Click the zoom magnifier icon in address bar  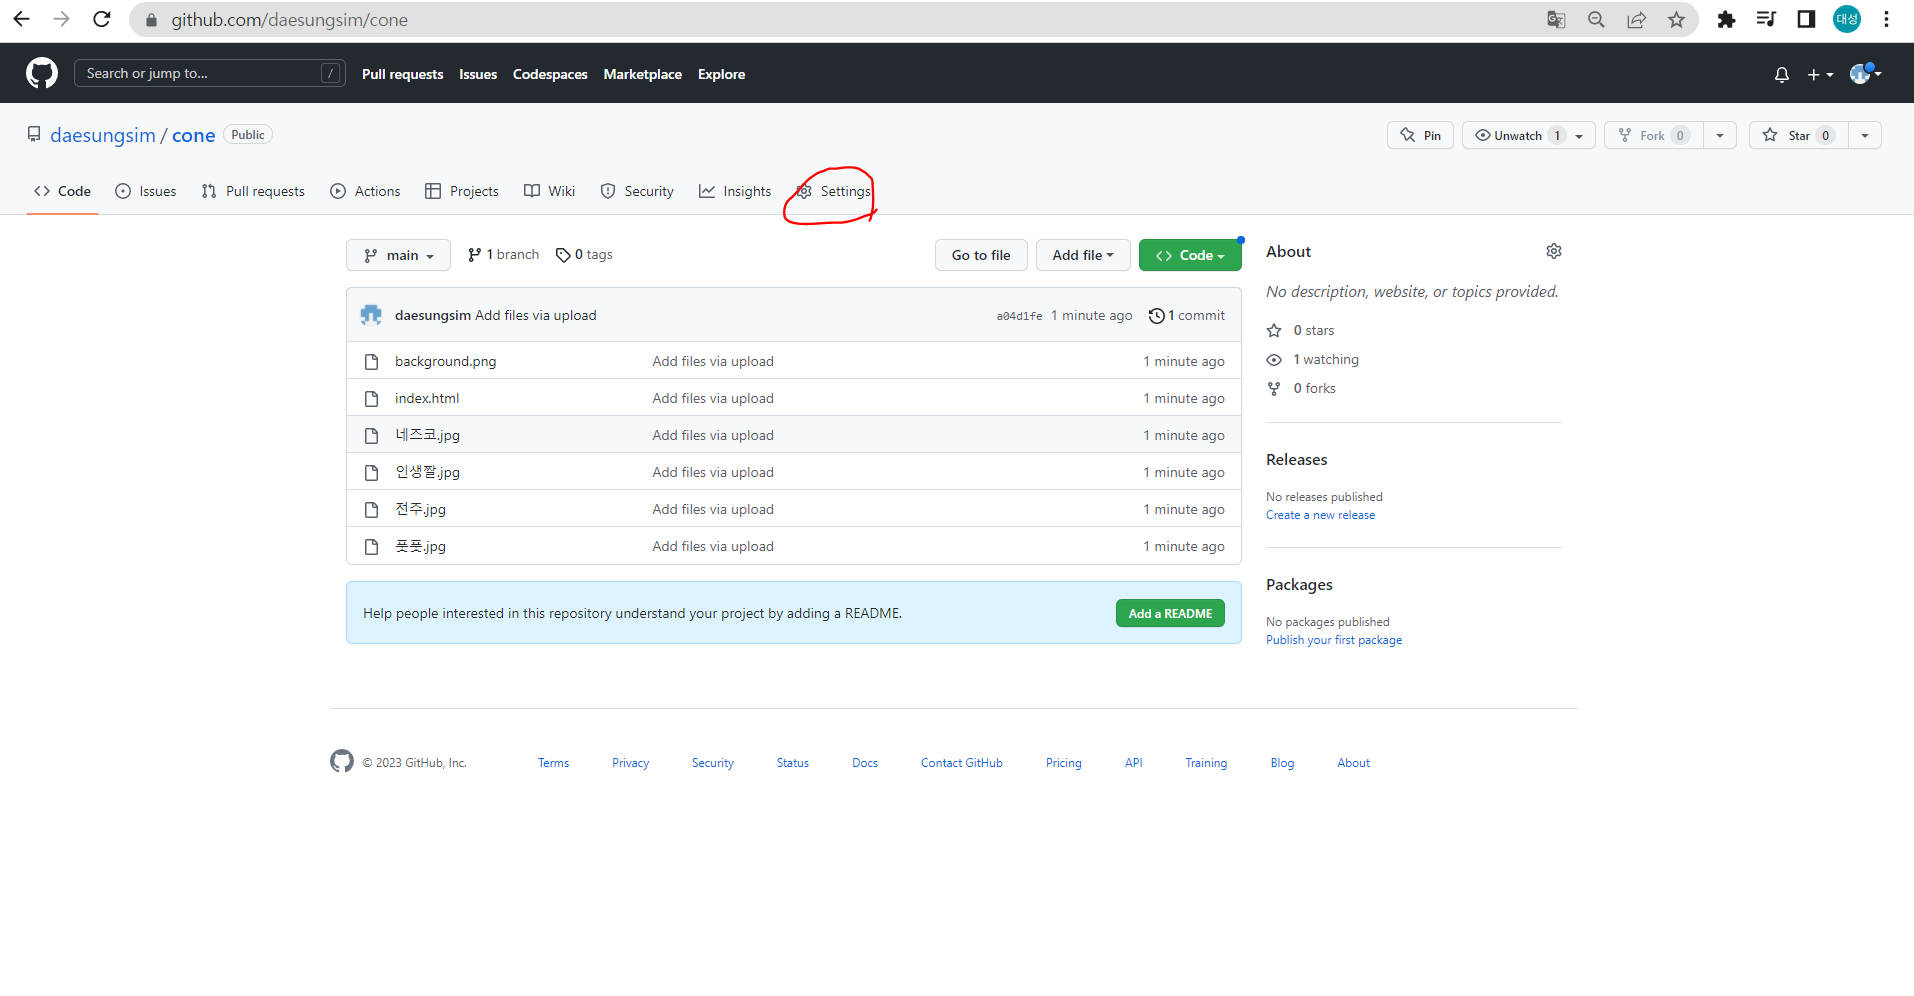coord(1596,19)
